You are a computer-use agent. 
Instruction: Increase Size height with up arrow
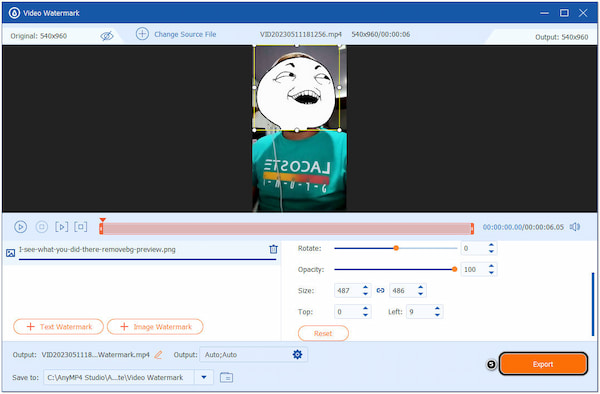[421, 287]
